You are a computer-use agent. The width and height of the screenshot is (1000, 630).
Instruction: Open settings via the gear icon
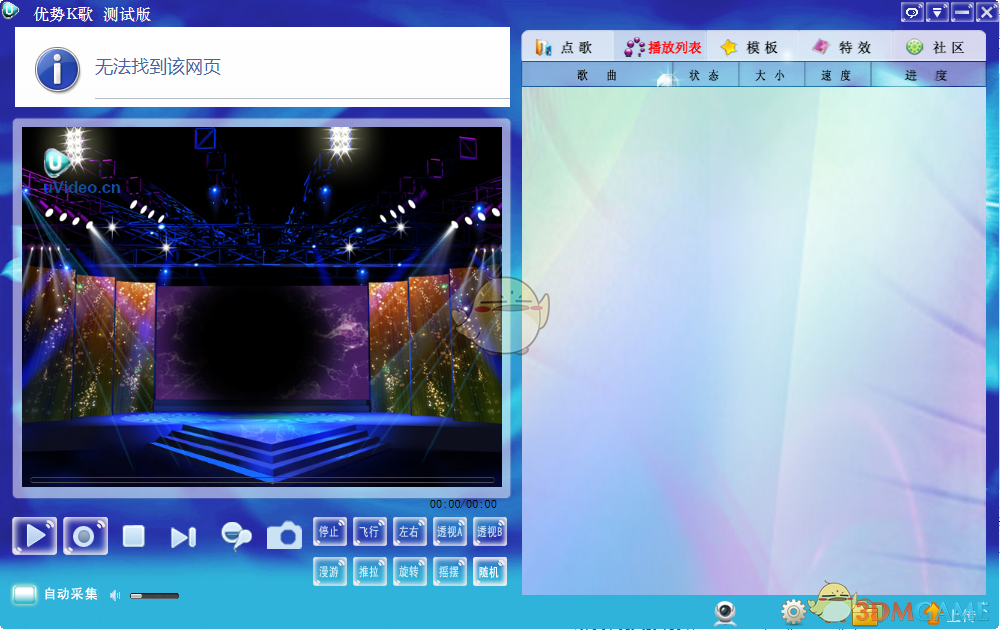(794, 611)
